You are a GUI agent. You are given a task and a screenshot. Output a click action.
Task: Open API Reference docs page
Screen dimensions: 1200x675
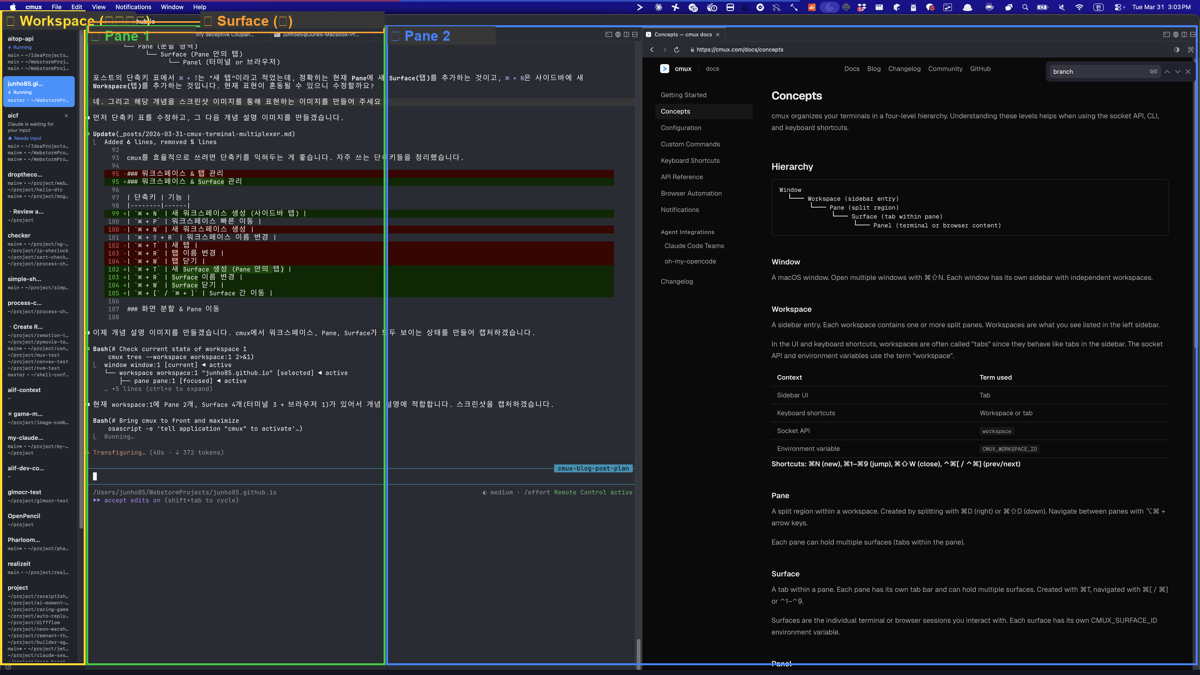pos(681,177)
